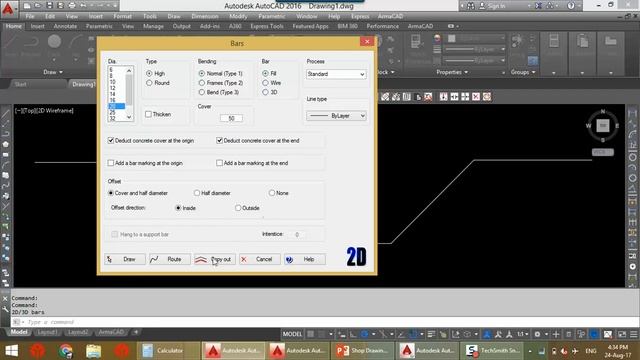Open the Process Standard dropdown
This screenshot has height=360, width=640.
point(336,74)
